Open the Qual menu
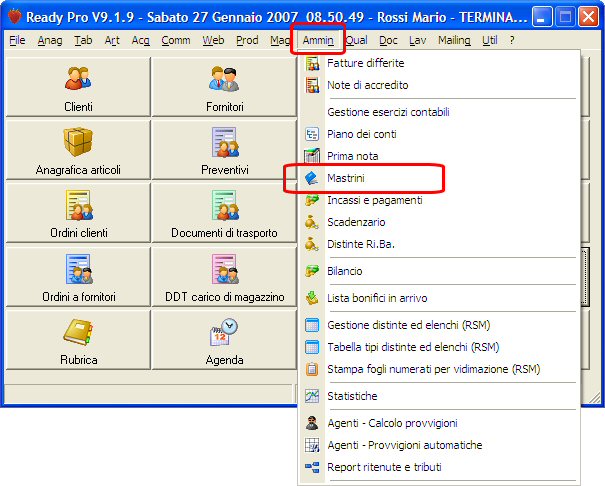The height and width of the screenshot is (486, 605). point(356,40)
